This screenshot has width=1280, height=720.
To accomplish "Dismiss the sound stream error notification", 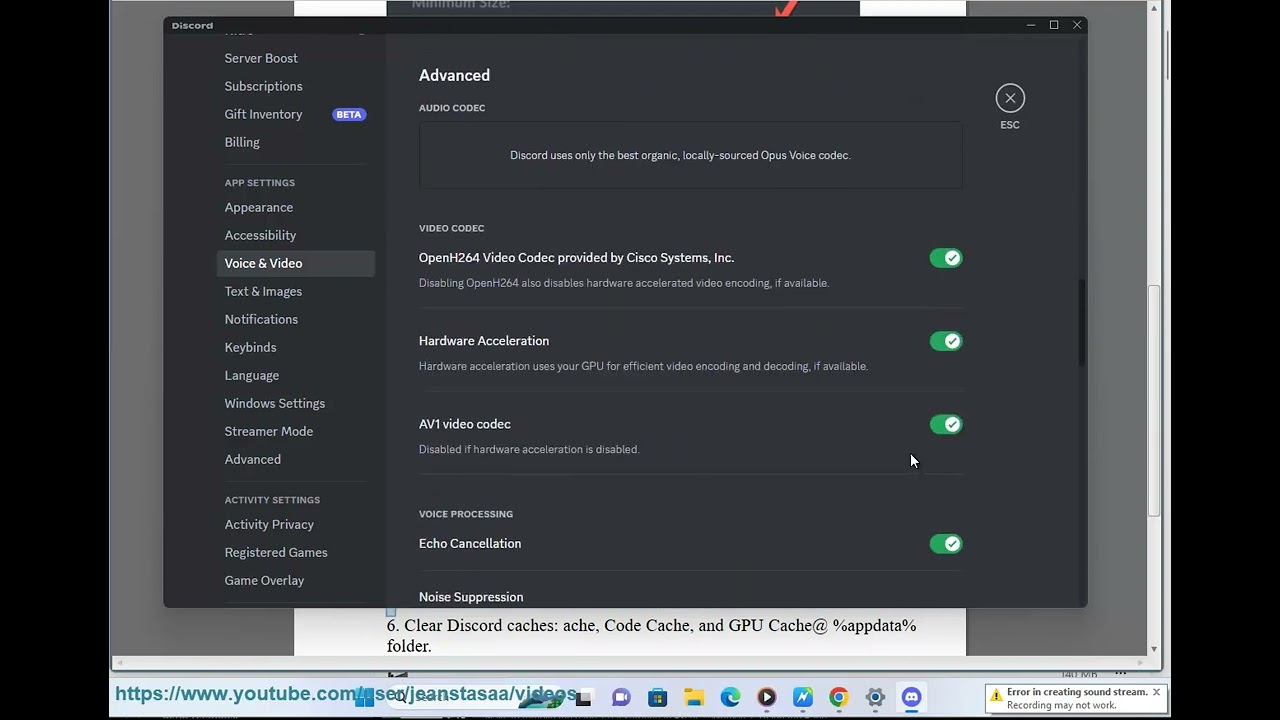I will tap(1156, 692).
